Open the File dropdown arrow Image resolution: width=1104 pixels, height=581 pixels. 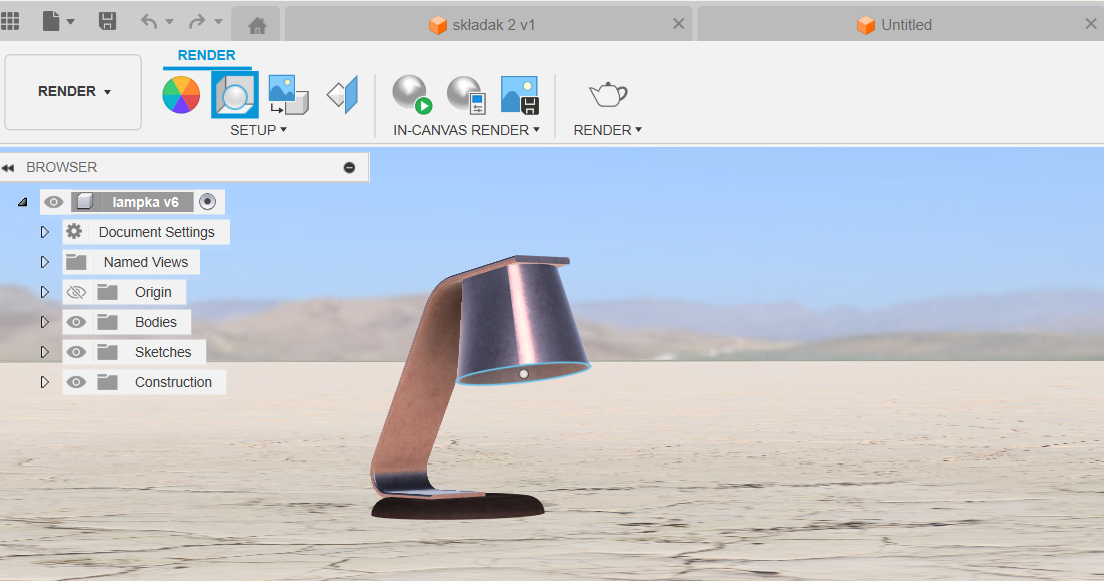point(70,22)
